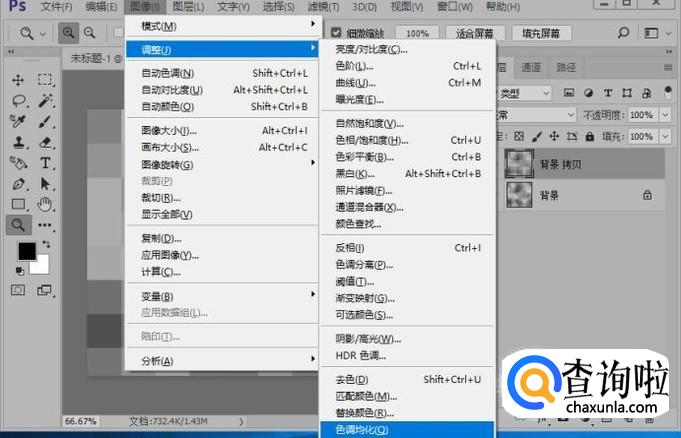
Task: Choose 色相/饱和度(H) menu item
Action: pyautogui.click(x=407, y=140)
